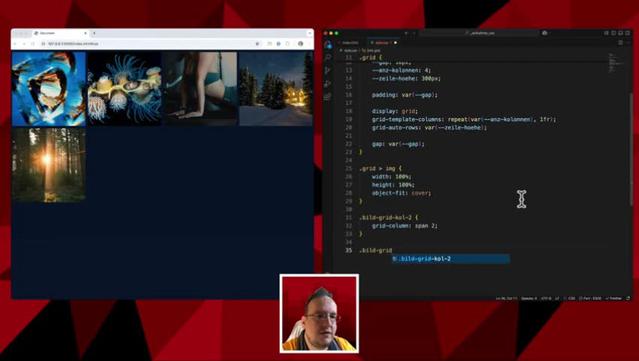
Task: Open the browser profile avatar
Action: click(300, 44)
